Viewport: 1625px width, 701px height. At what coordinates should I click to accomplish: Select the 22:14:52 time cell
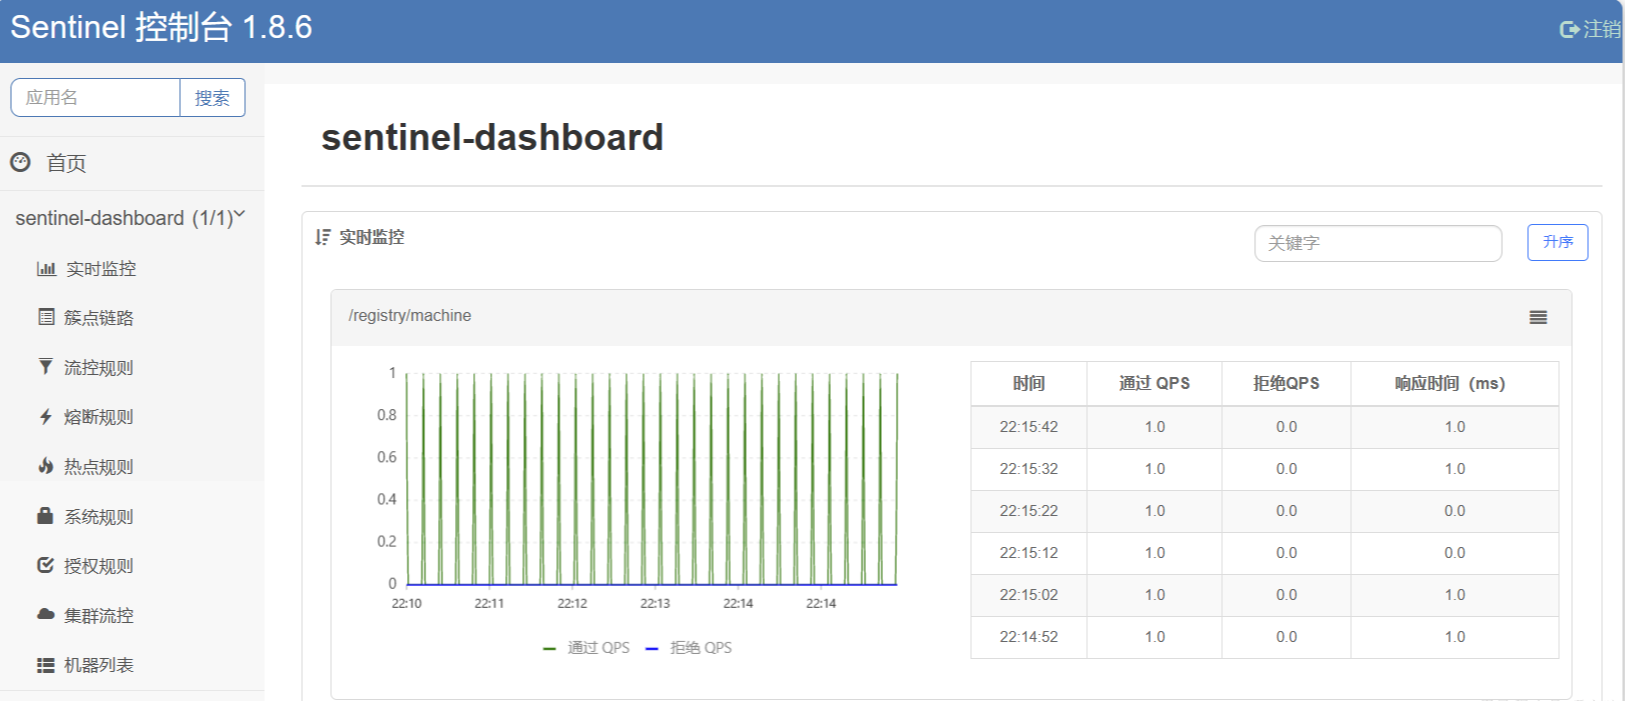1029,637
